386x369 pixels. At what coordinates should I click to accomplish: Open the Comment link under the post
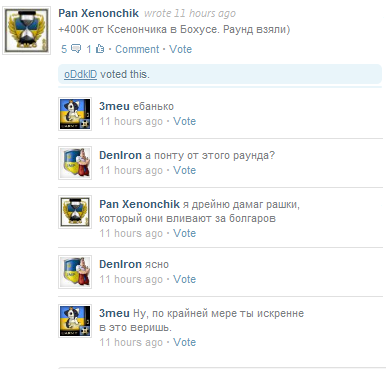coord(137,49)
